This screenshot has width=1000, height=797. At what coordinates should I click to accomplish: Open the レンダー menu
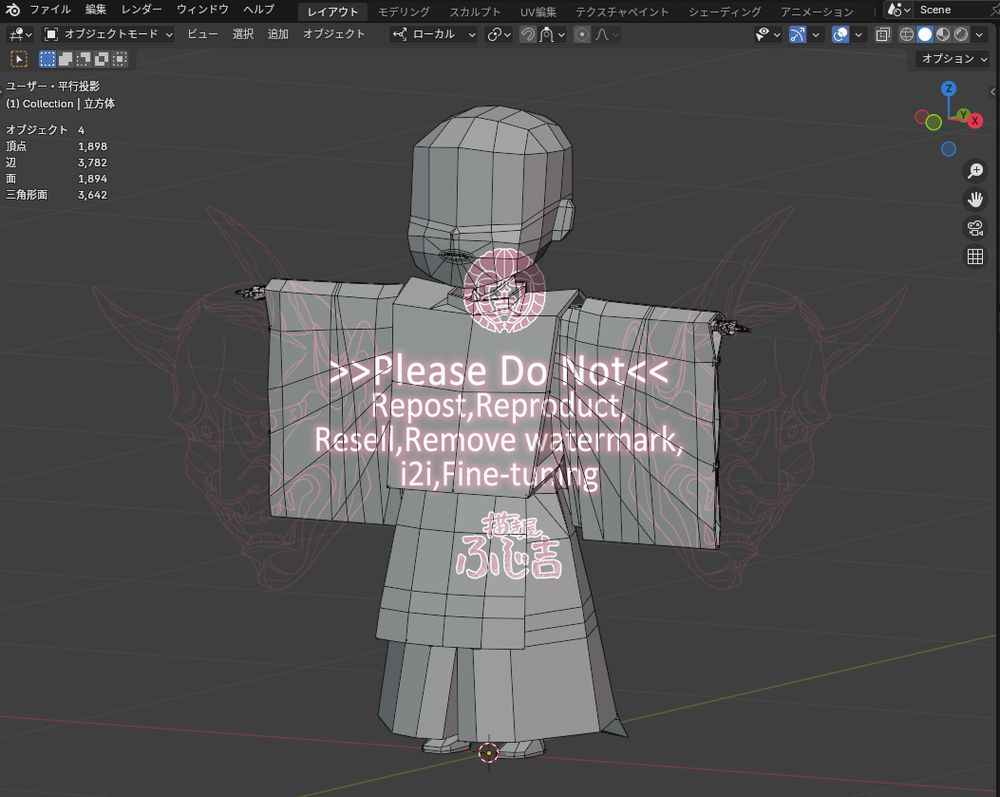point(142,10)
